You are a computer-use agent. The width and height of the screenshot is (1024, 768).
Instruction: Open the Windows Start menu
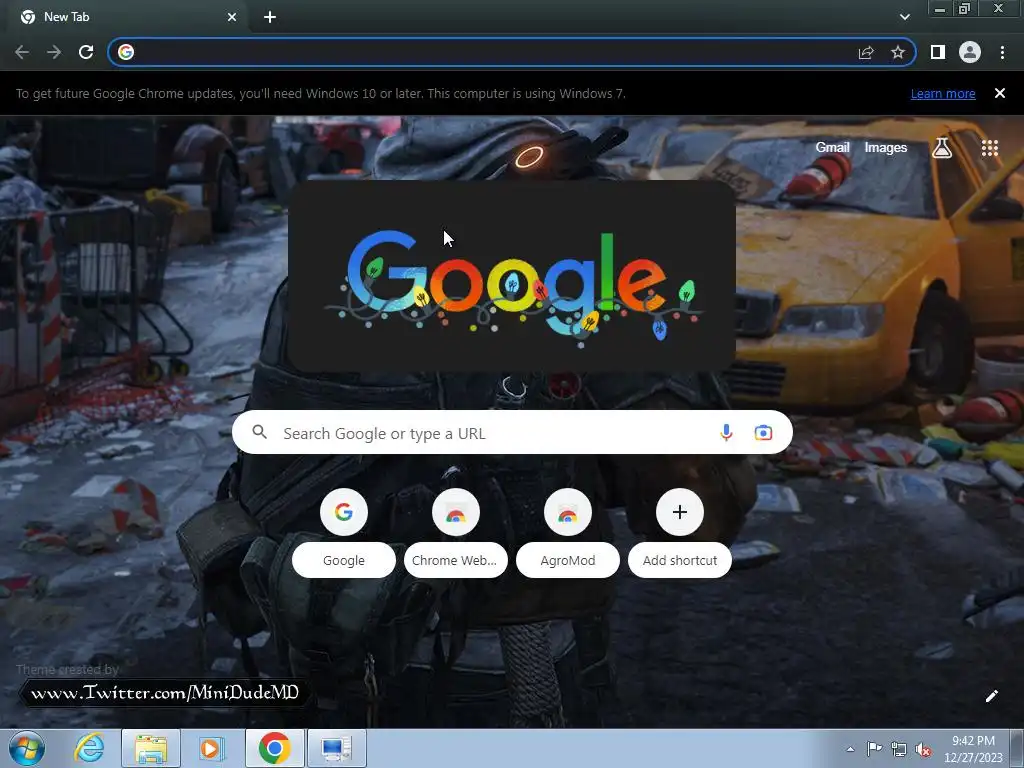coord(27,748)
